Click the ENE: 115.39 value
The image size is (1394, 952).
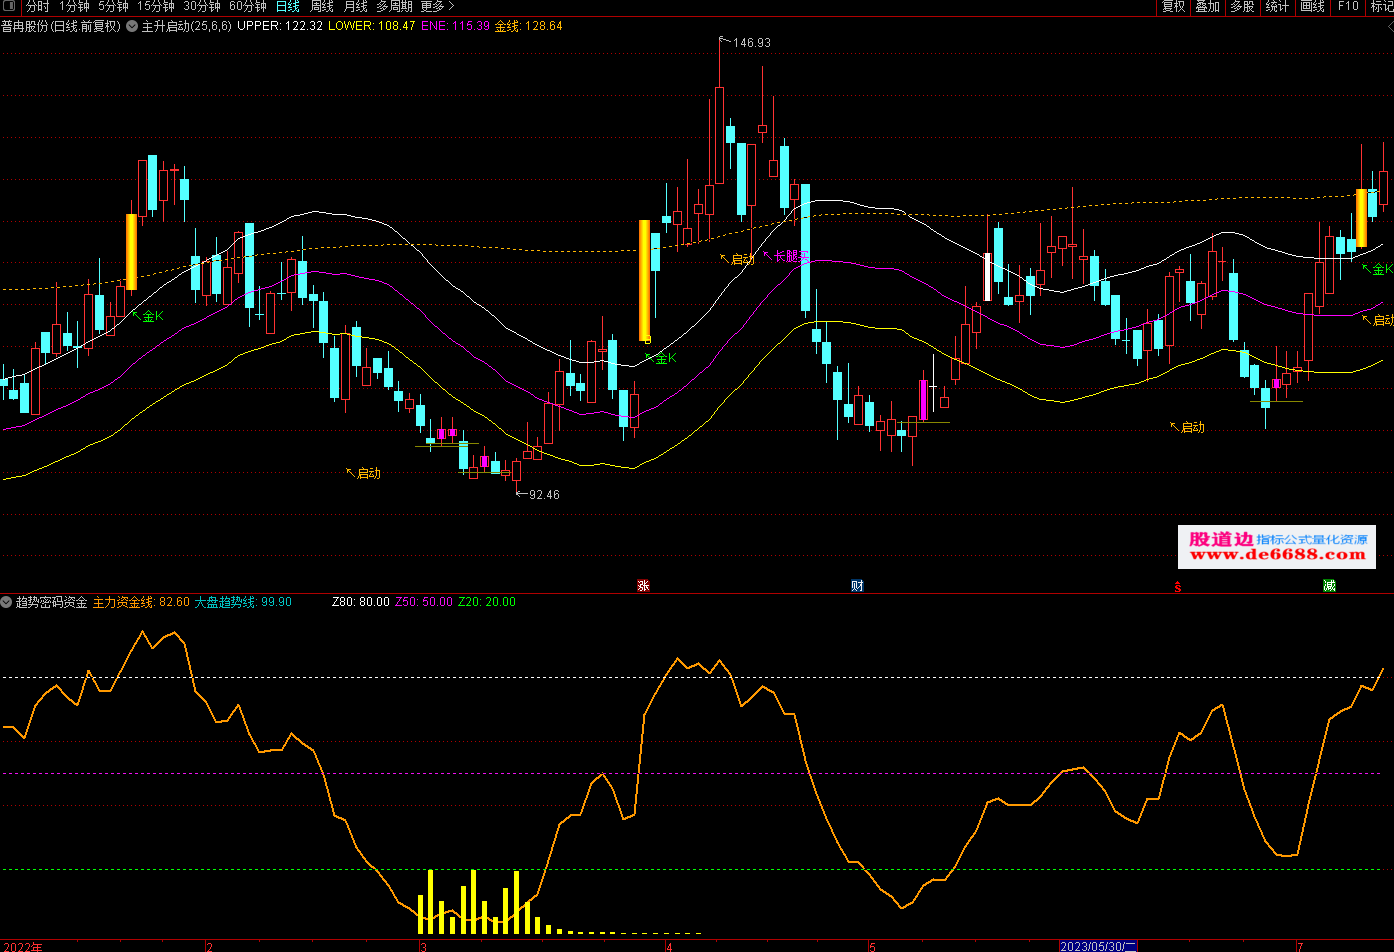[455, 26]
